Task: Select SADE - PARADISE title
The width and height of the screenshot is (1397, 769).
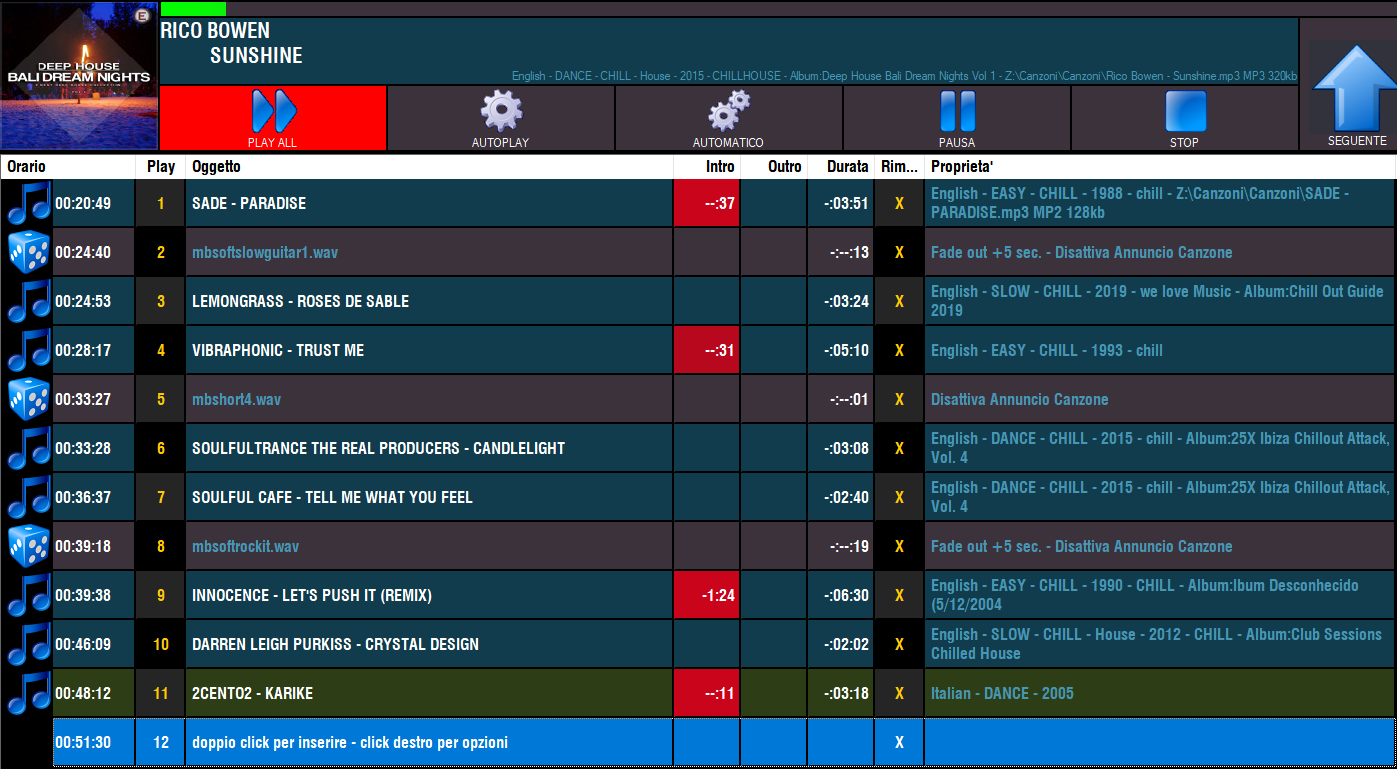Action: (x=249, y=203)
